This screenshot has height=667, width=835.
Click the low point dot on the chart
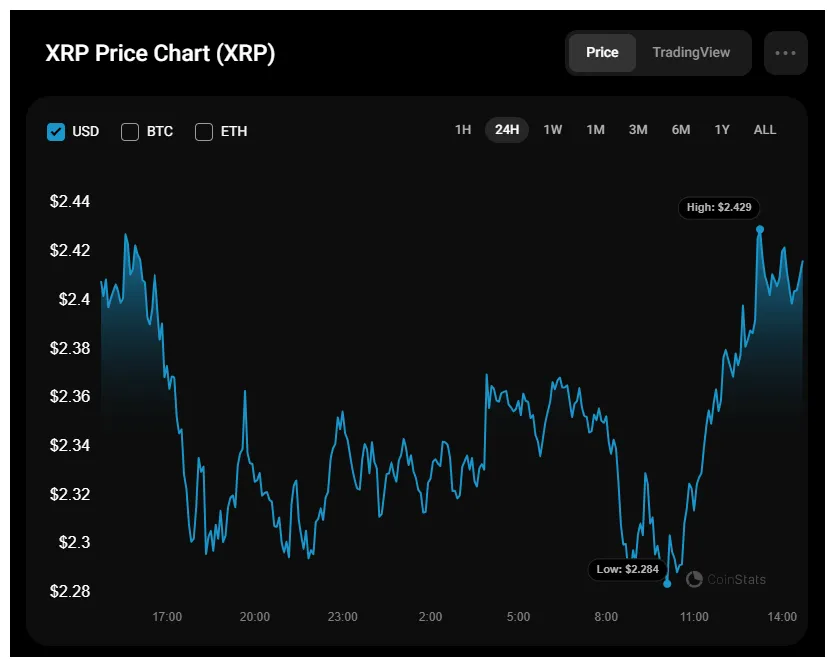[667, 583]
